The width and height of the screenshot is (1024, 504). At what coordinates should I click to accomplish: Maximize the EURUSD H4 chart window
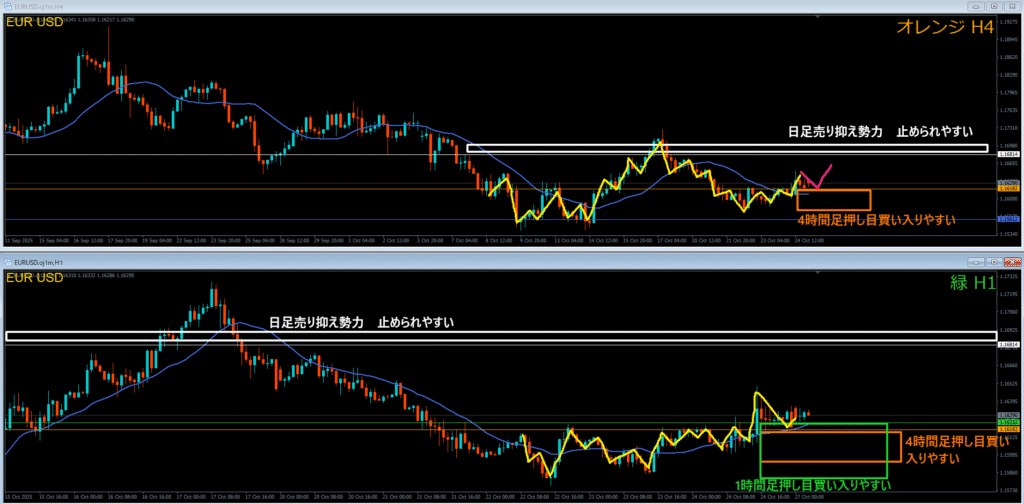point(995,5)
